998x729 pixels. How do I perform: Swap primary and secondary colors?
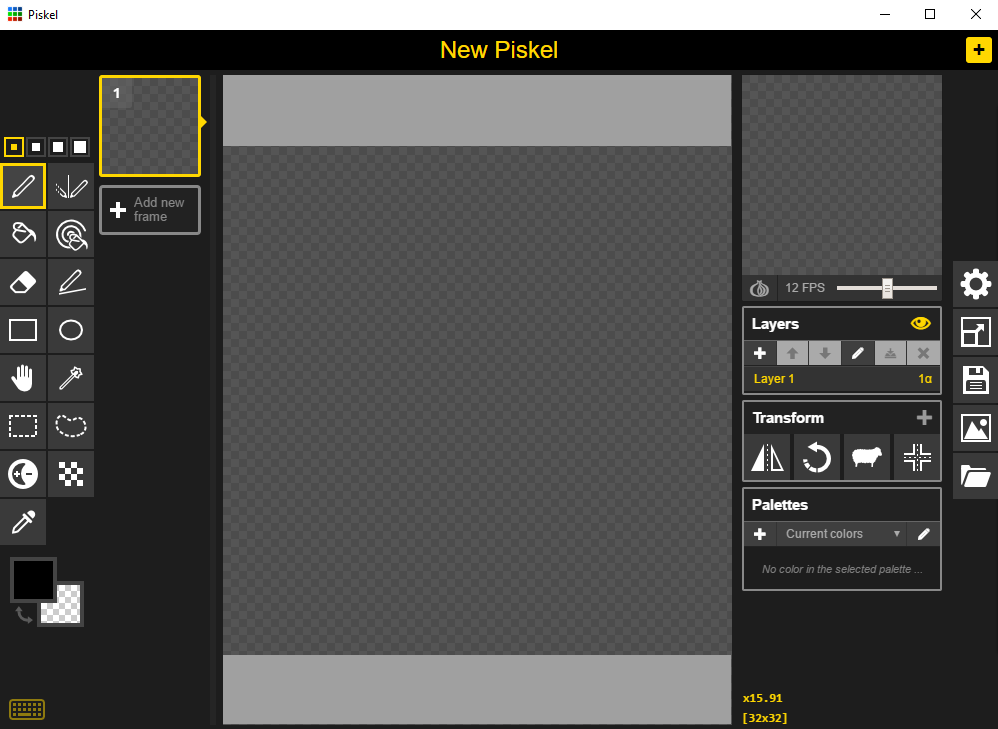click(24, 614)
